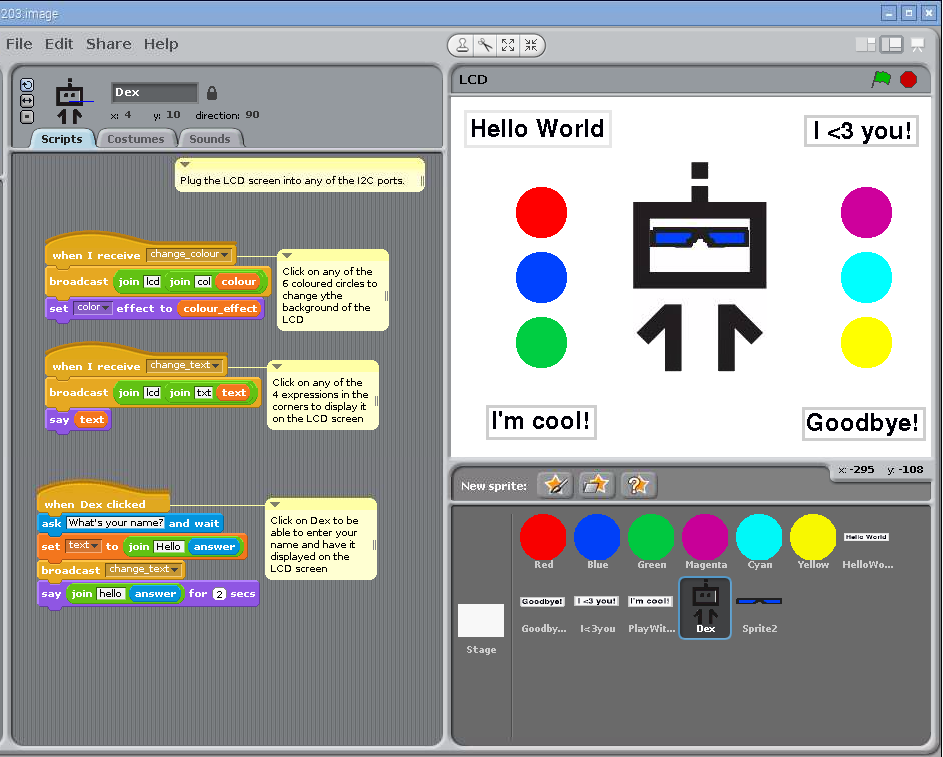Toggle the lock next to Dex name
Viewport: 943px width, 757px height.
click(212, 93)
